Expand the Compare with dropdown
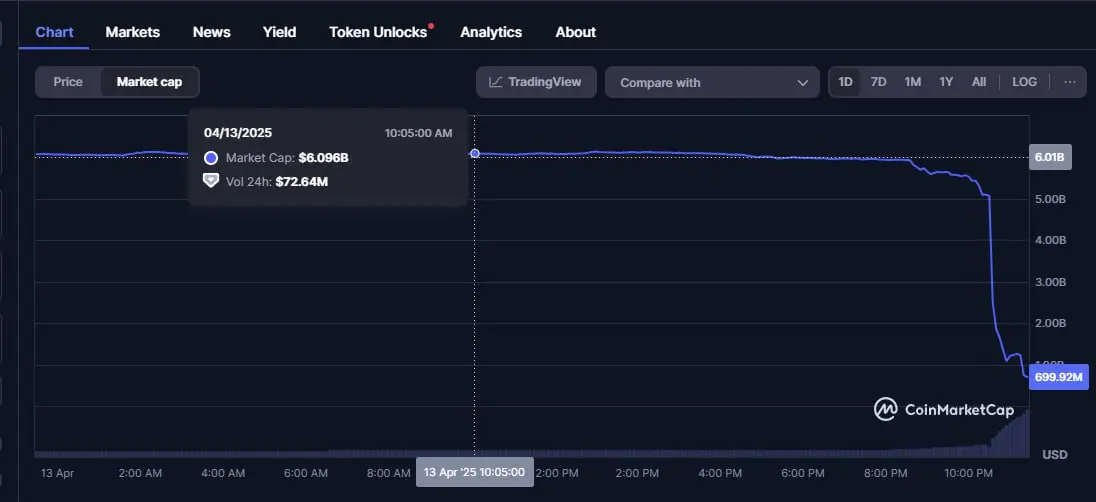 tap(710, 83)
